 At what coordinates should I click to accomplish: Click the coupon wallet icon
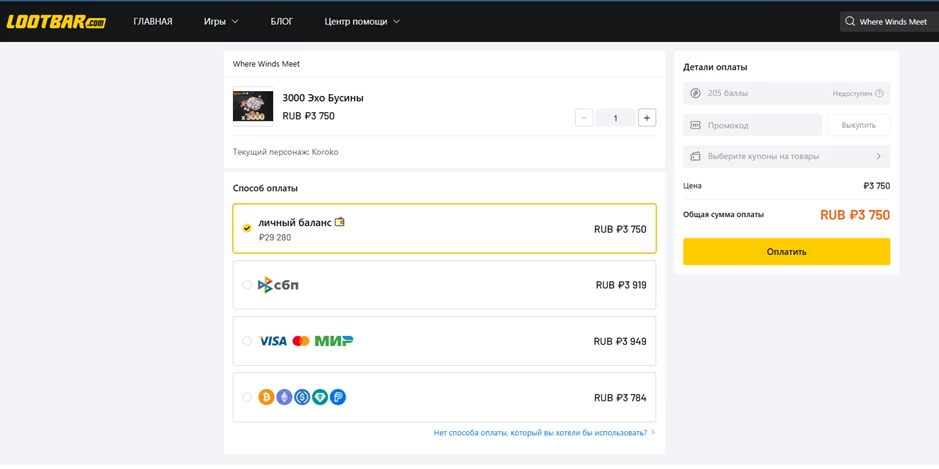pos(695,156)
